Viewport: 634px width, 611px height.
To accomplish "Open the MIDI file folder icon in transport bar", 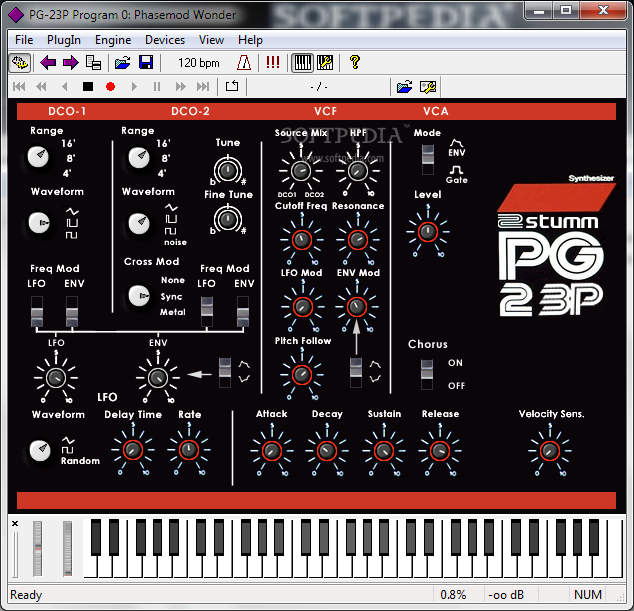I will coord(404,87).
